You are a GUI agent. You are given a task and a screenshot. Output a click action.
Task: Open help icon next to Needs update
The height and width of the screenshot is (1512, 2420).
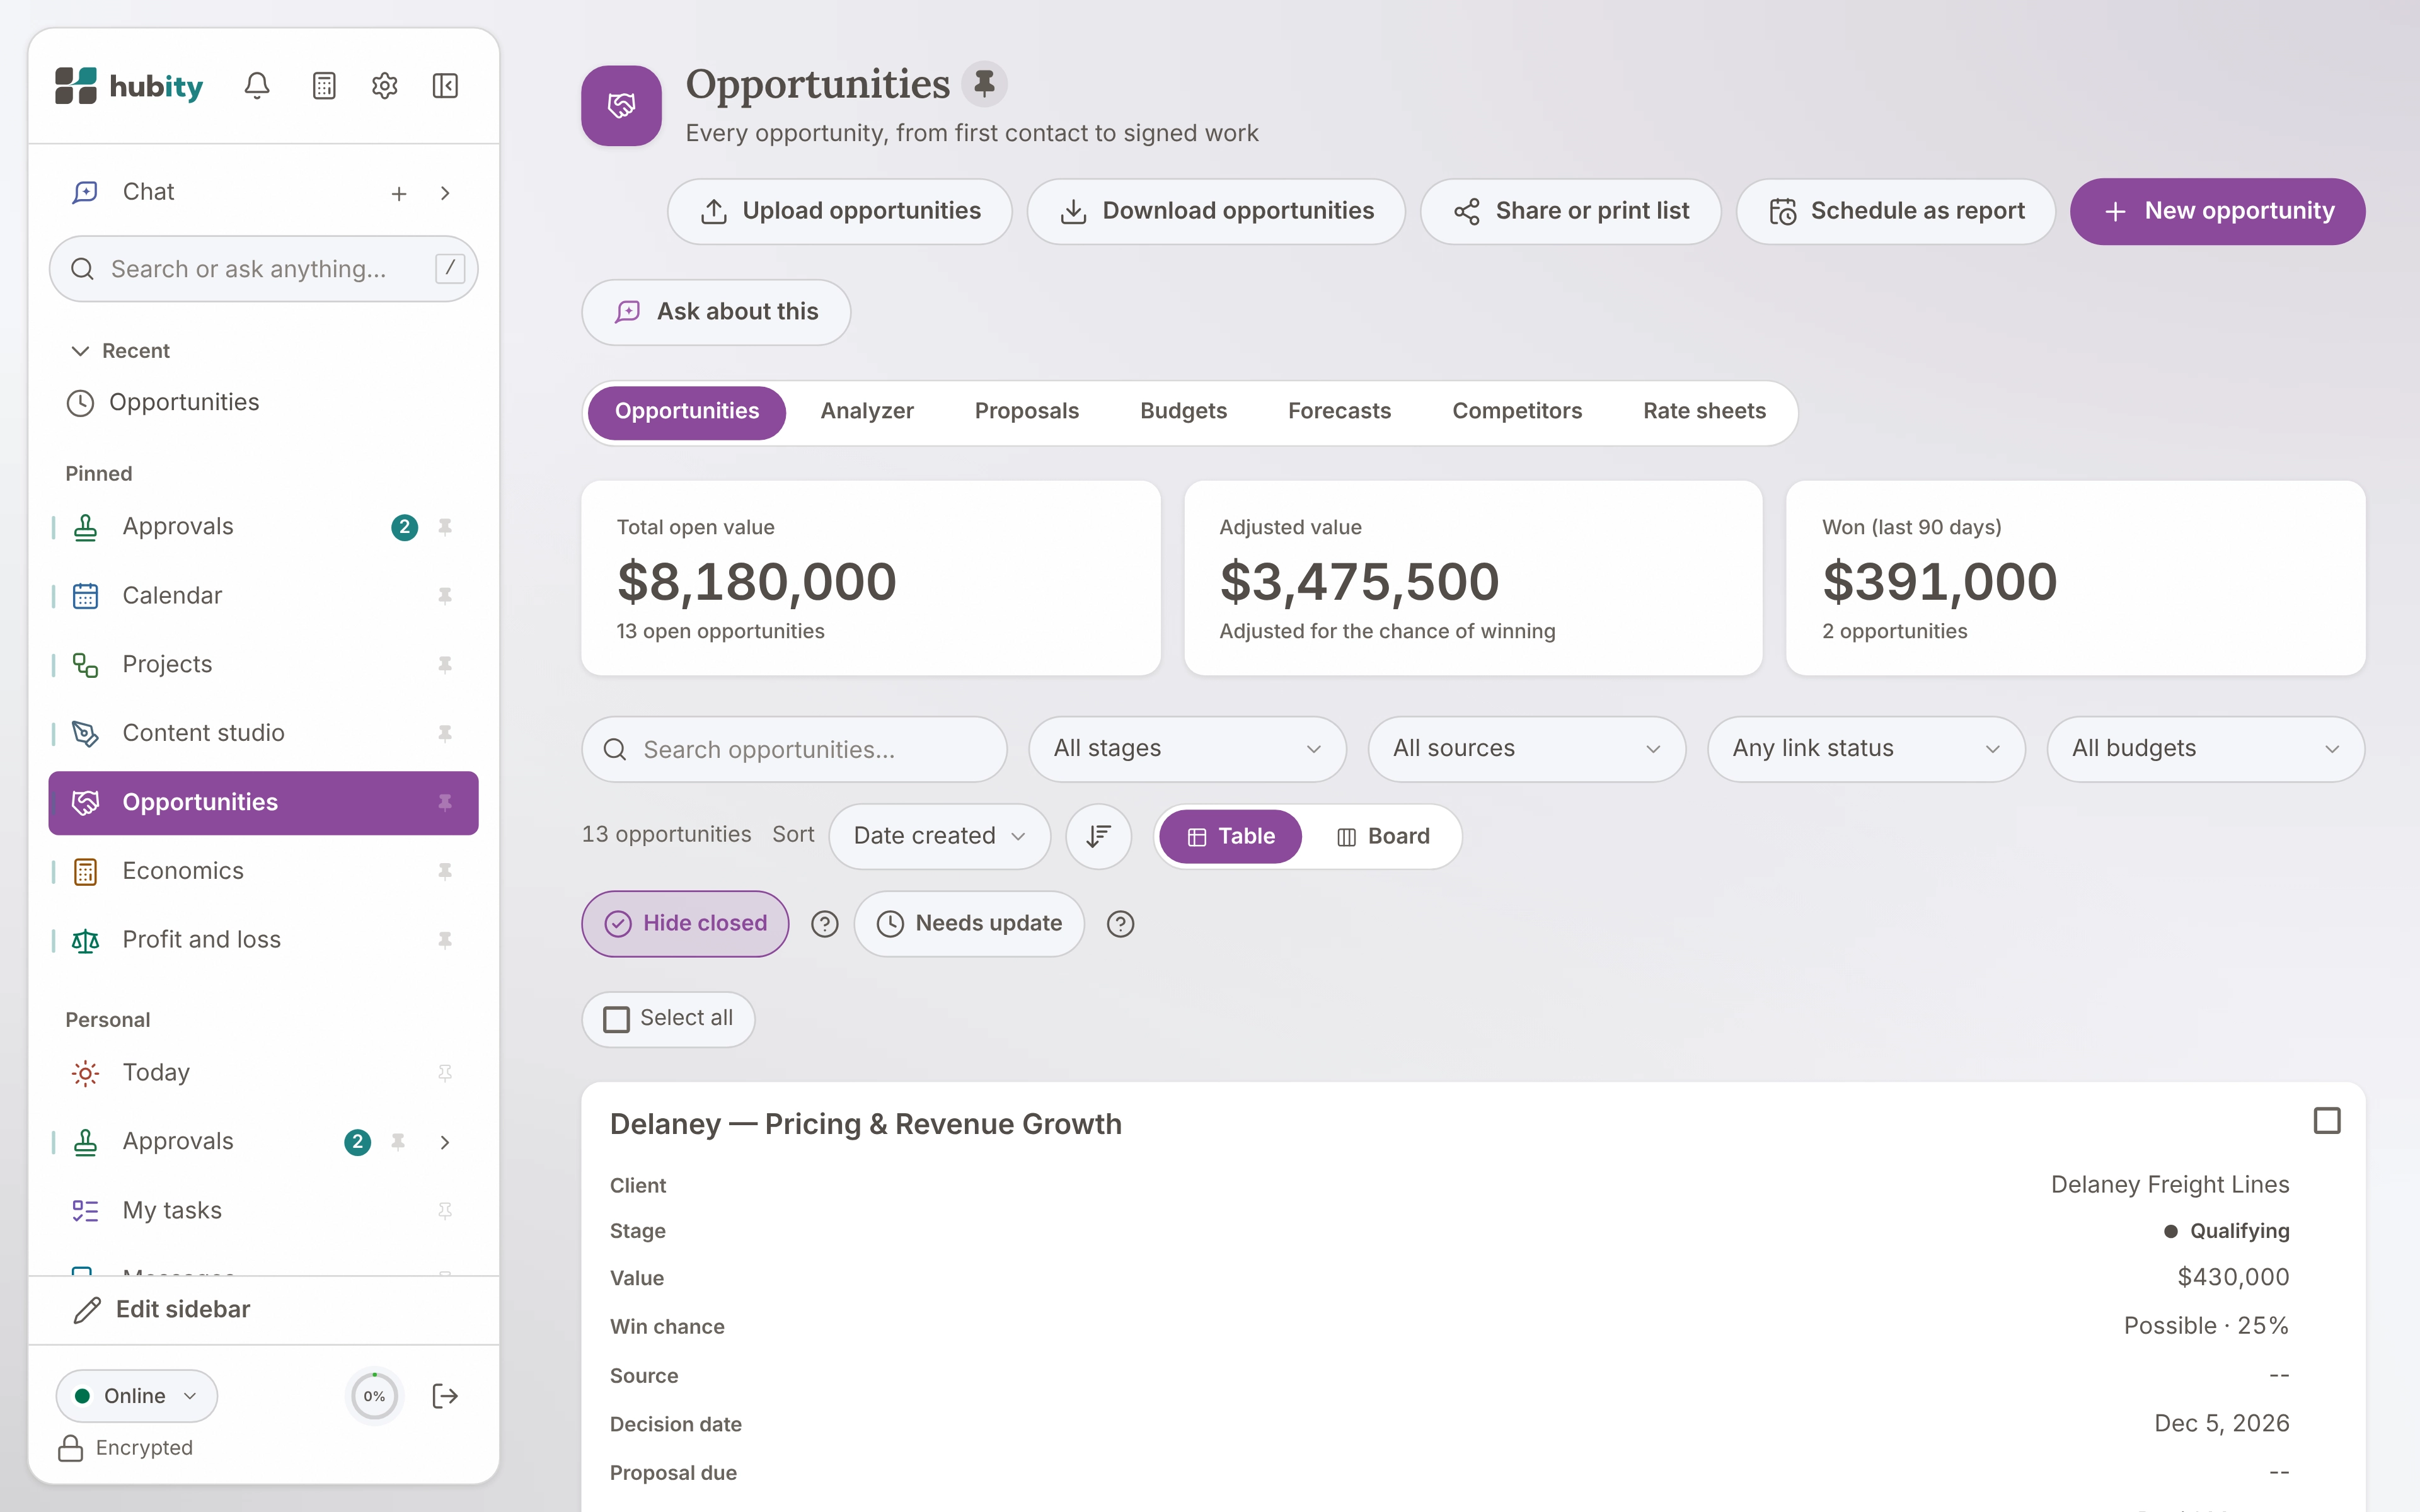[x=1120, y=924]
